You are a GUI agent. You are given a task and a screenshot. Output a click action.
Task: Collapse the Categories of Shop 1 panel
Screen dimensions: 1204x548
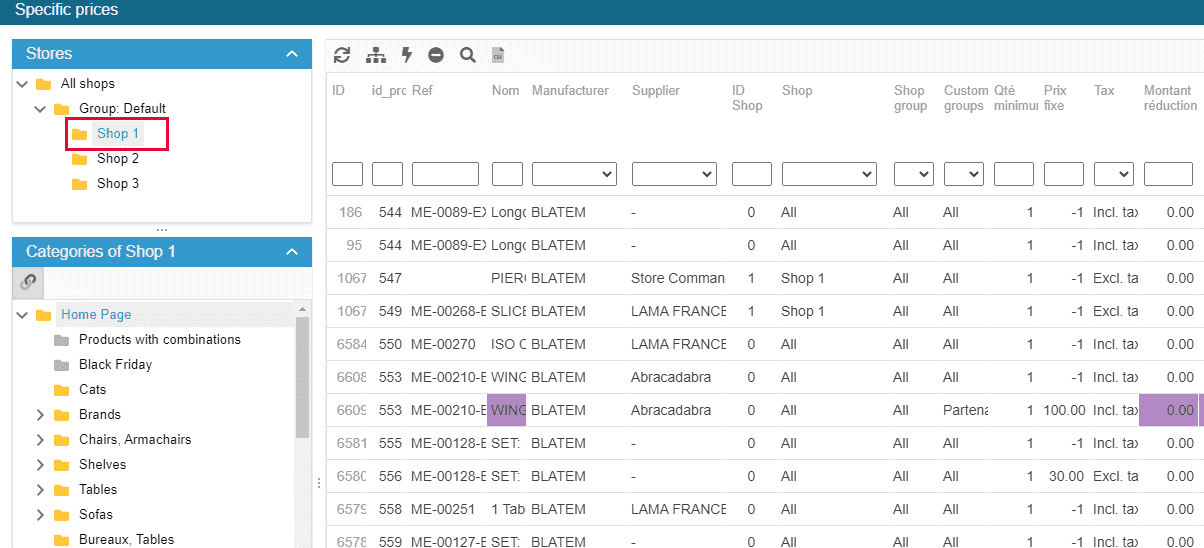click(291, 252)
